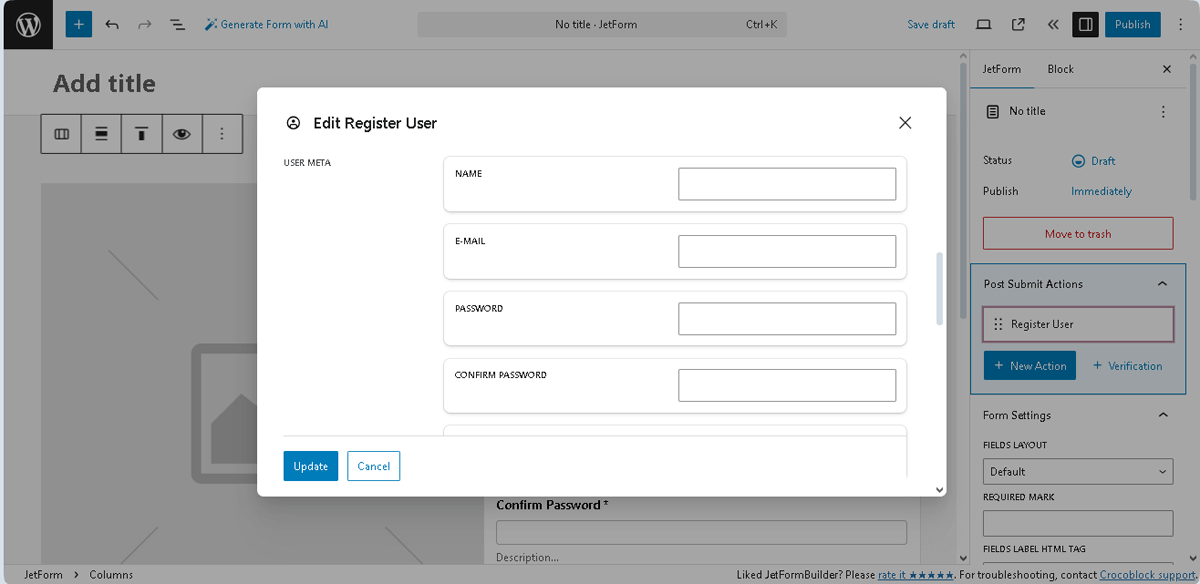
Task: Click the Password user meta input
Action: point(787,318)
